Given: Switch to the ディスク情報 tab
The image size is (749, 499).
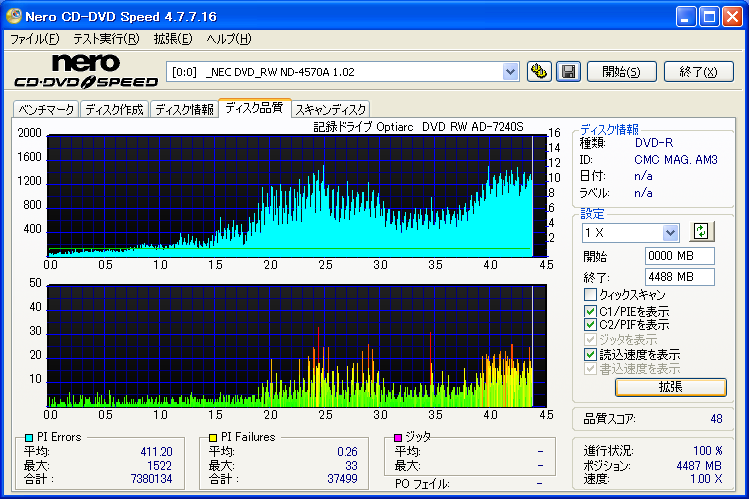Looking at the screenshot, I should (x=184, y=109).
